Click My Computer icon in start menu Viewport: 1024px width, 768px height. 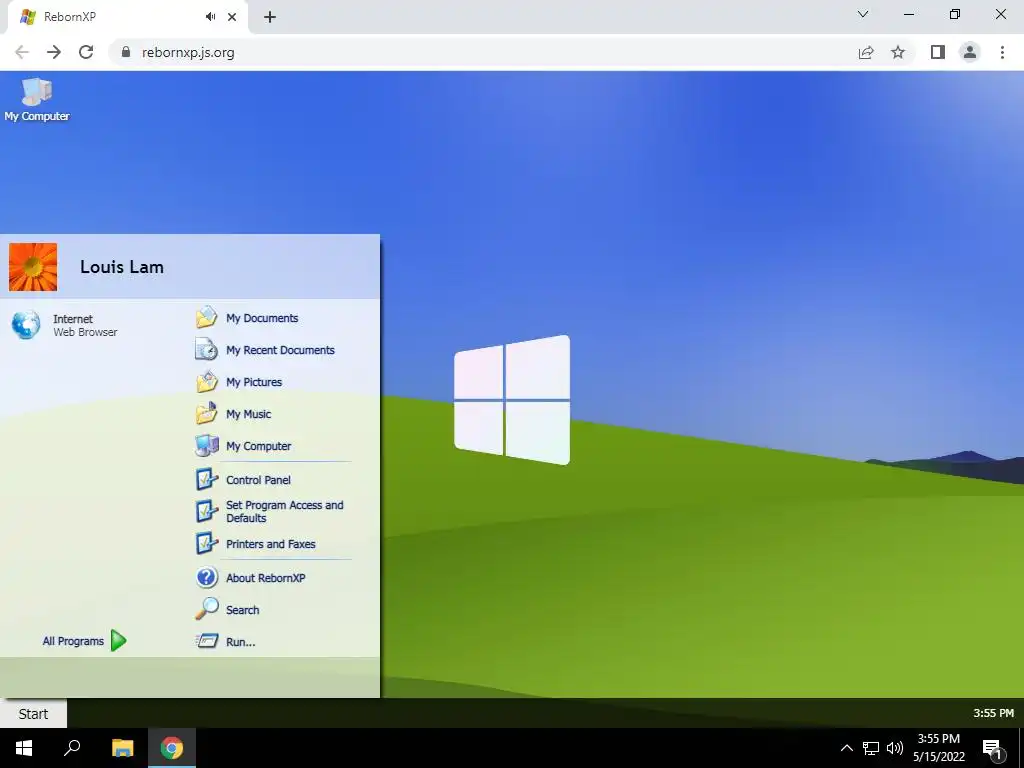206,446
